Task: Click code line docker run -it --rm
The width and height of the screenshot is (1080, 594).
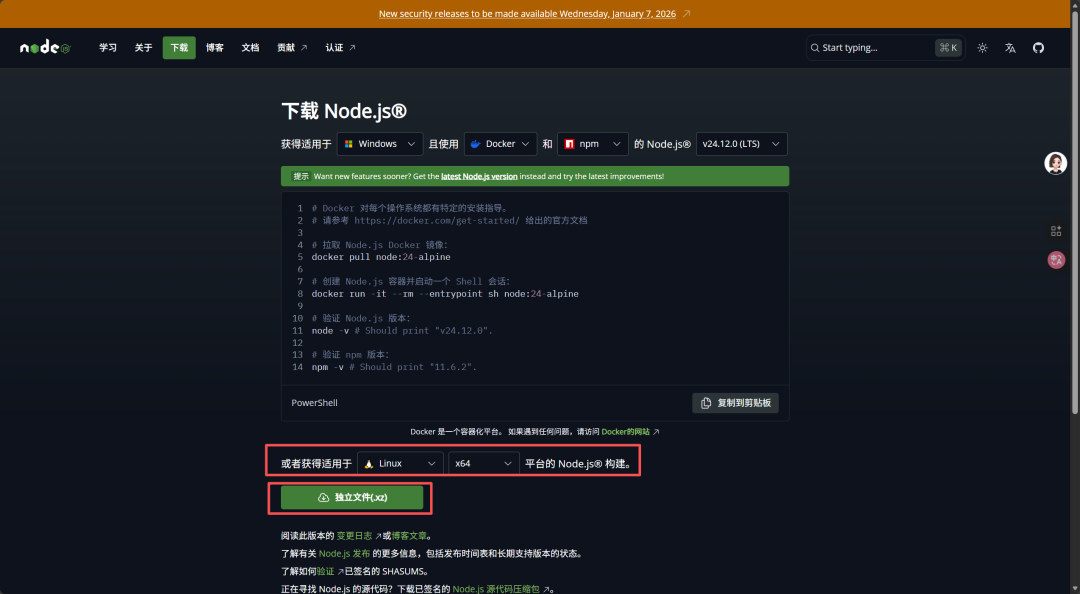Action: point(445,294)
